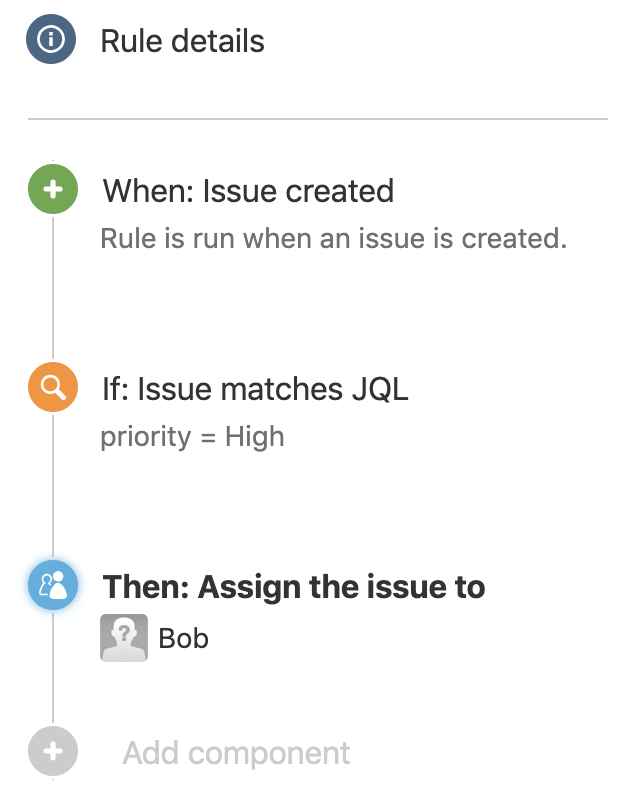Click the 'High' value in JQL expression
Image resolution: width=628 pixels, height=793 pixels.
(254, 437)
